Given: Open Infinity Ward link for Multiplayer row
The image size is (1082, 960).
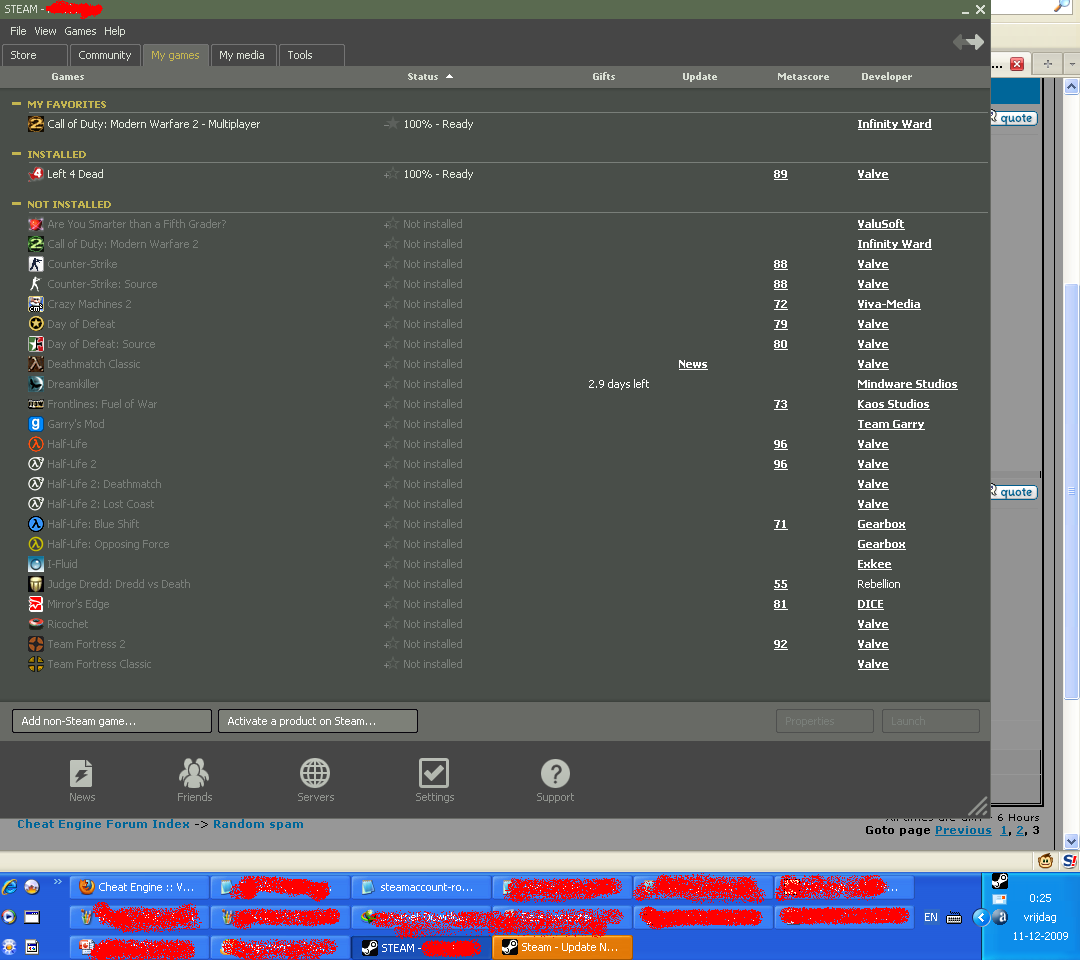Looking at the screenshot, I should pyautogui.click(x=894, y=124).
